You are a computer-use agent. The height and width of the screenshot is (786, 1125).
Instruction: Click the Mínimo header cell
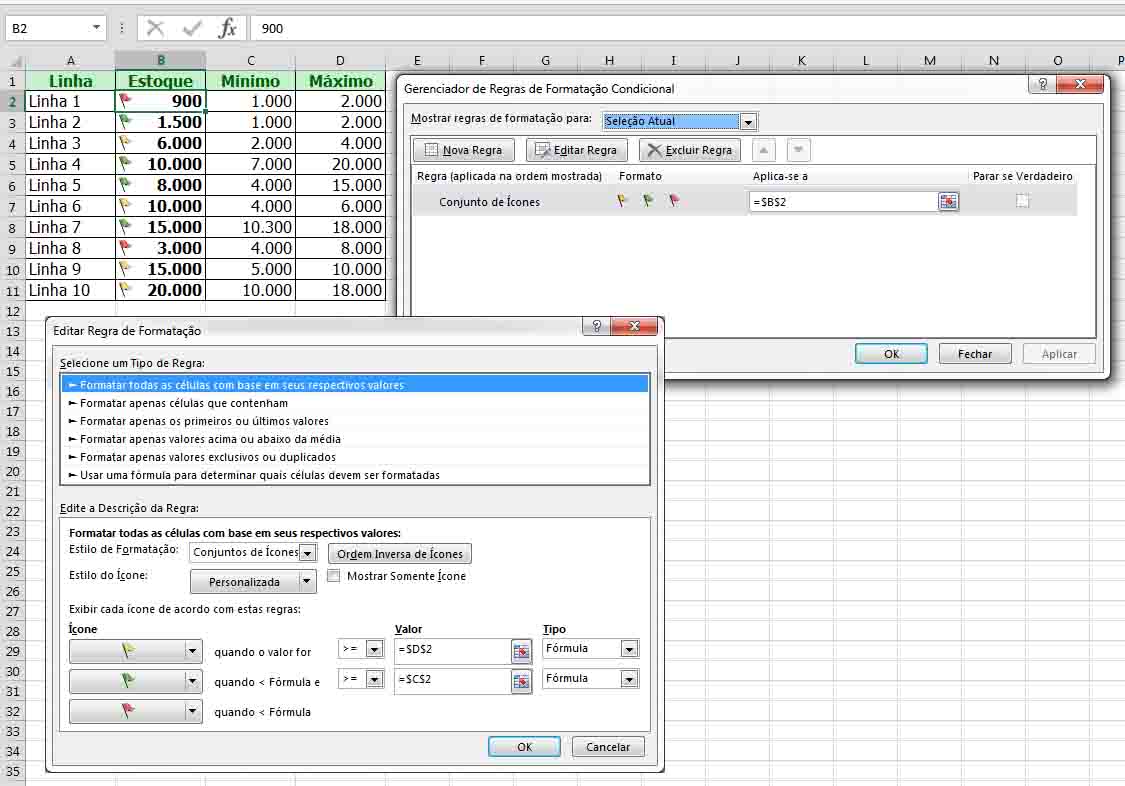pos(250,80)
